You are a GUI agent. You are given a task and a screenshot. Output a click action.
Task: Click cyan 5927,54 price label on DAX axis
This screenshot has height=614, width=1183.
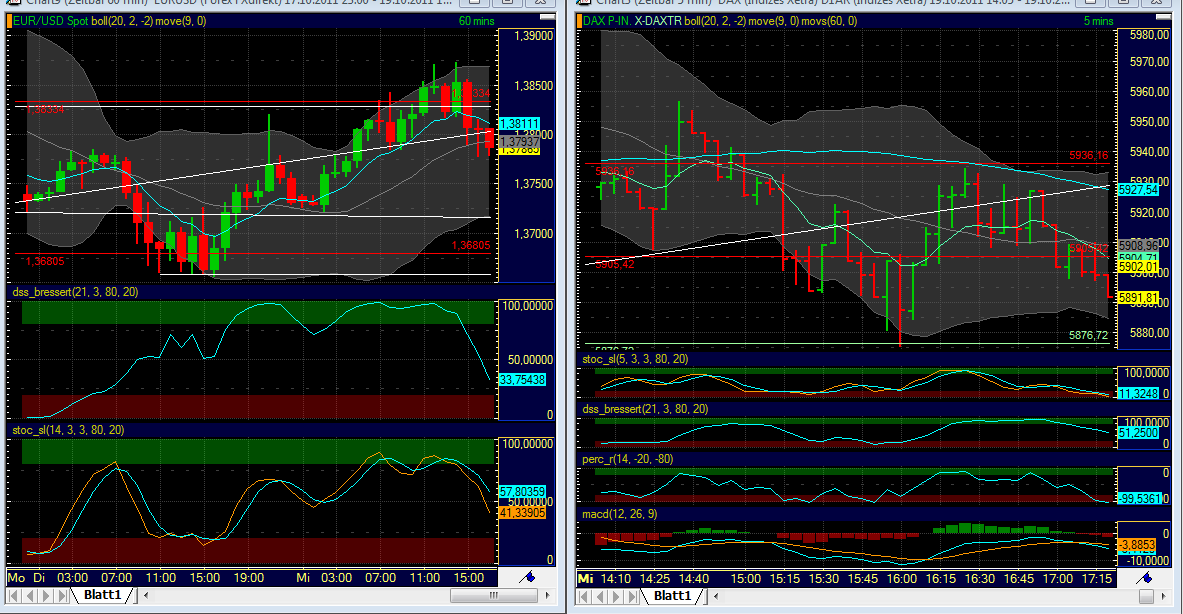pyautogui.click(x=1138, y=189)
